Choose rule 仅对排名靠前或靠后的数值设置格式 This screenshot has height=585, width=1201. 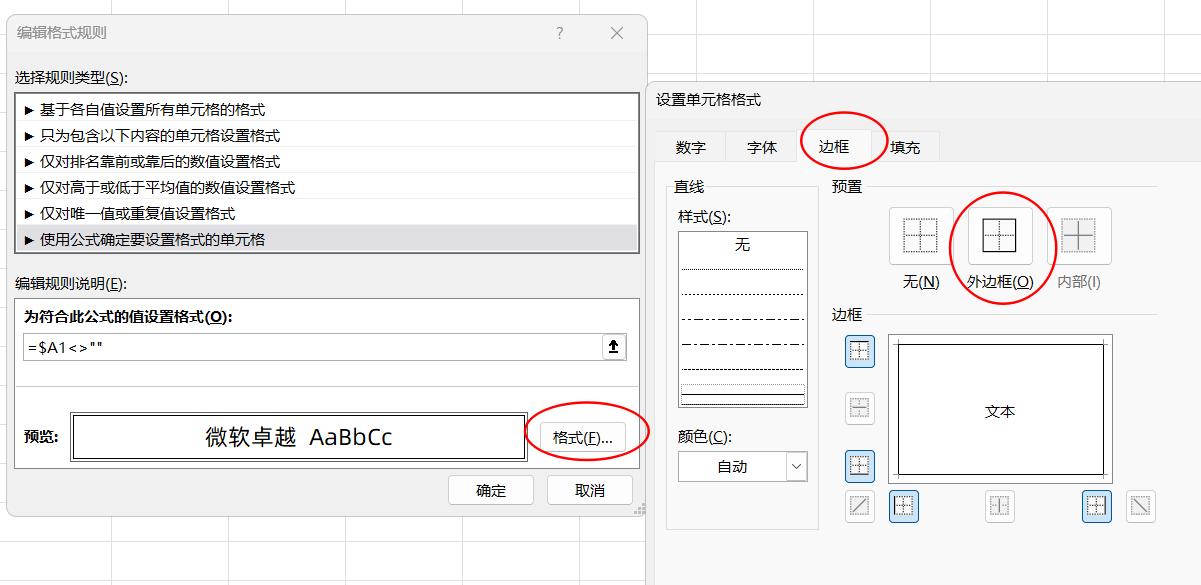point(328,162)
